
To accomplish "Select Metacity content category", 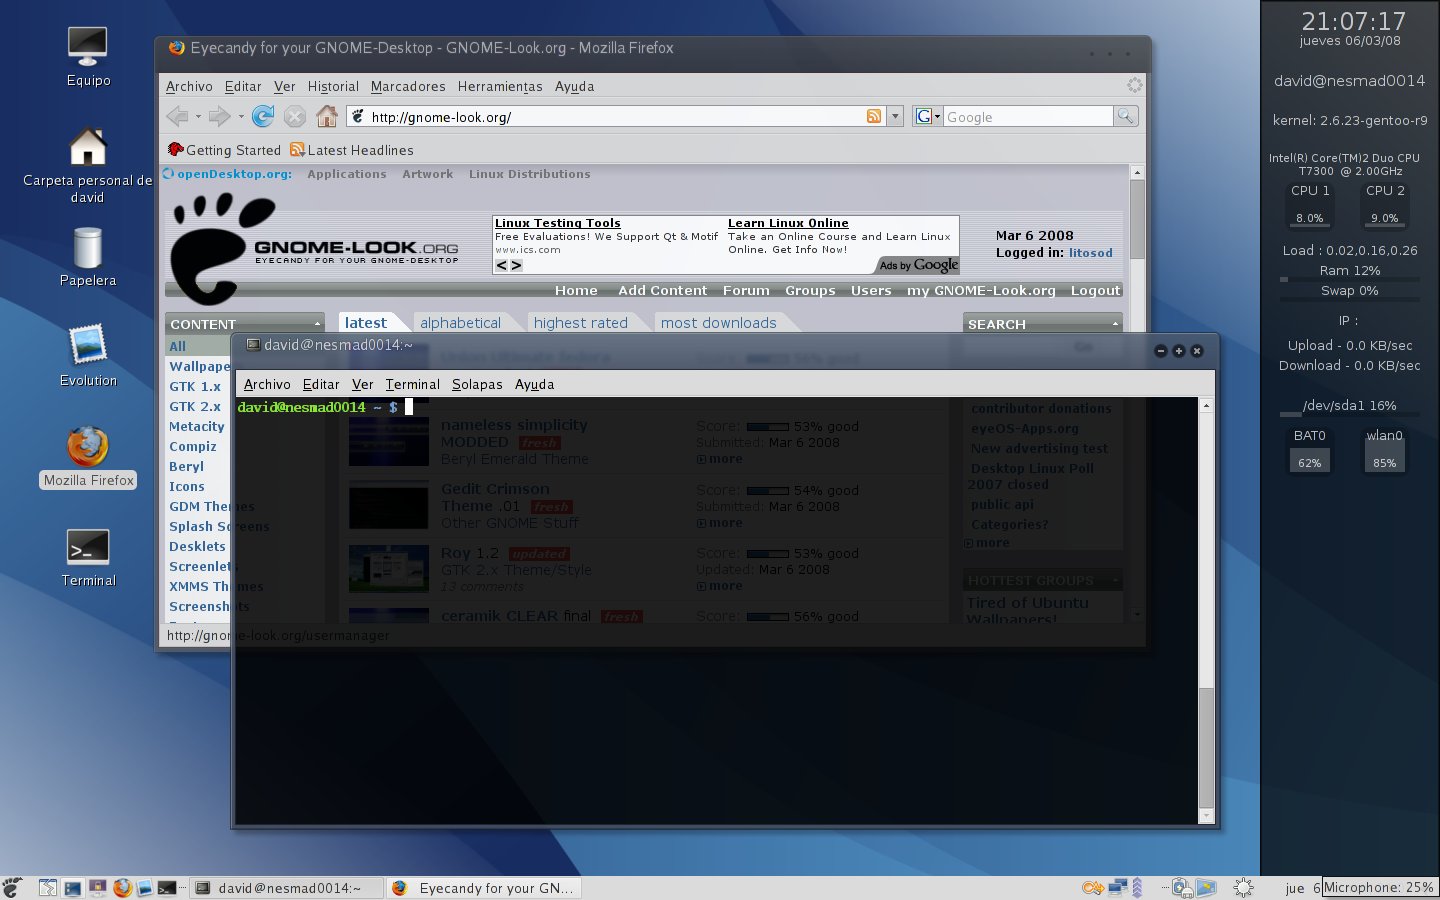I will pyautogui.click(x=197, y=426).
